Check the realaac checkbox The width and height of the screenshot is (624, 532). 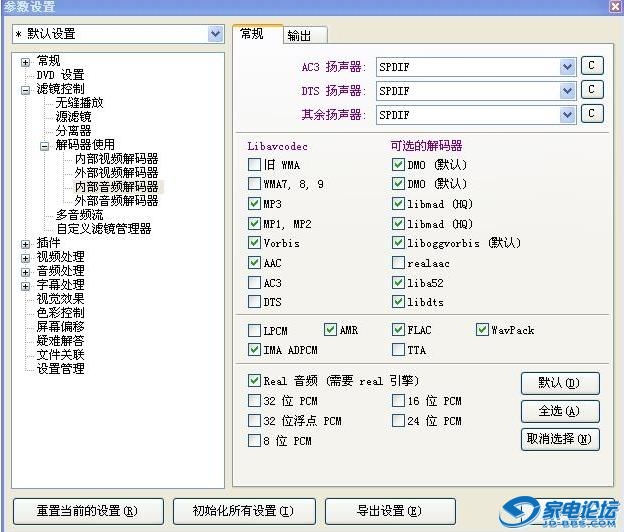[398, 262]
